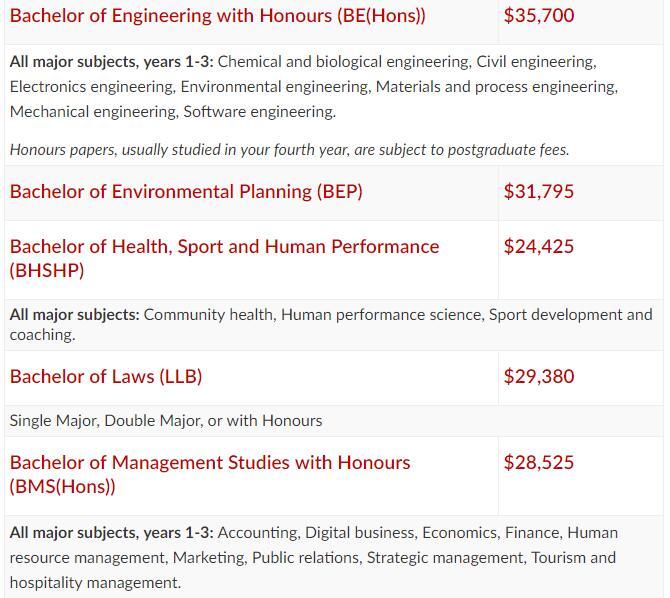Image resolution: width=670 pixels, height=598 pixels.
Task: Click the $28,525 Management Studies fee
Action: [x=539, y=462]
